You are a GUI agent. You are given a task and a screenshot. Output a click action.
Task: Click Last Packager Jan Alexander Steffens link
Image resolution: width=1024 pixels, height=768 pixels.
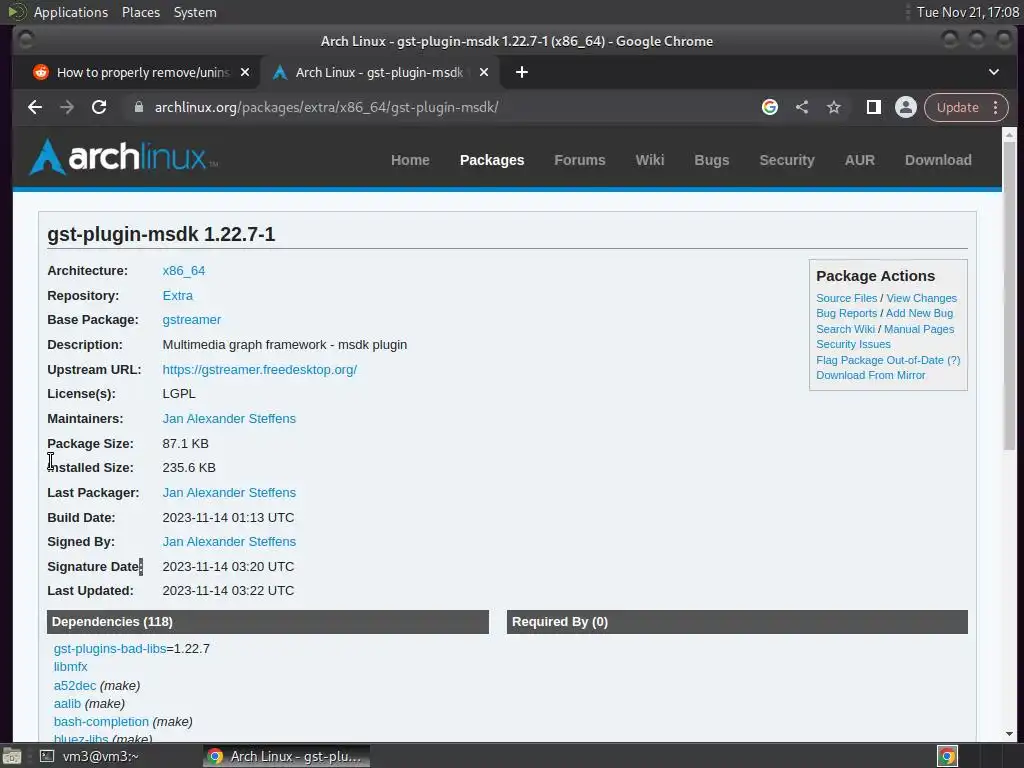click(229, 492)
